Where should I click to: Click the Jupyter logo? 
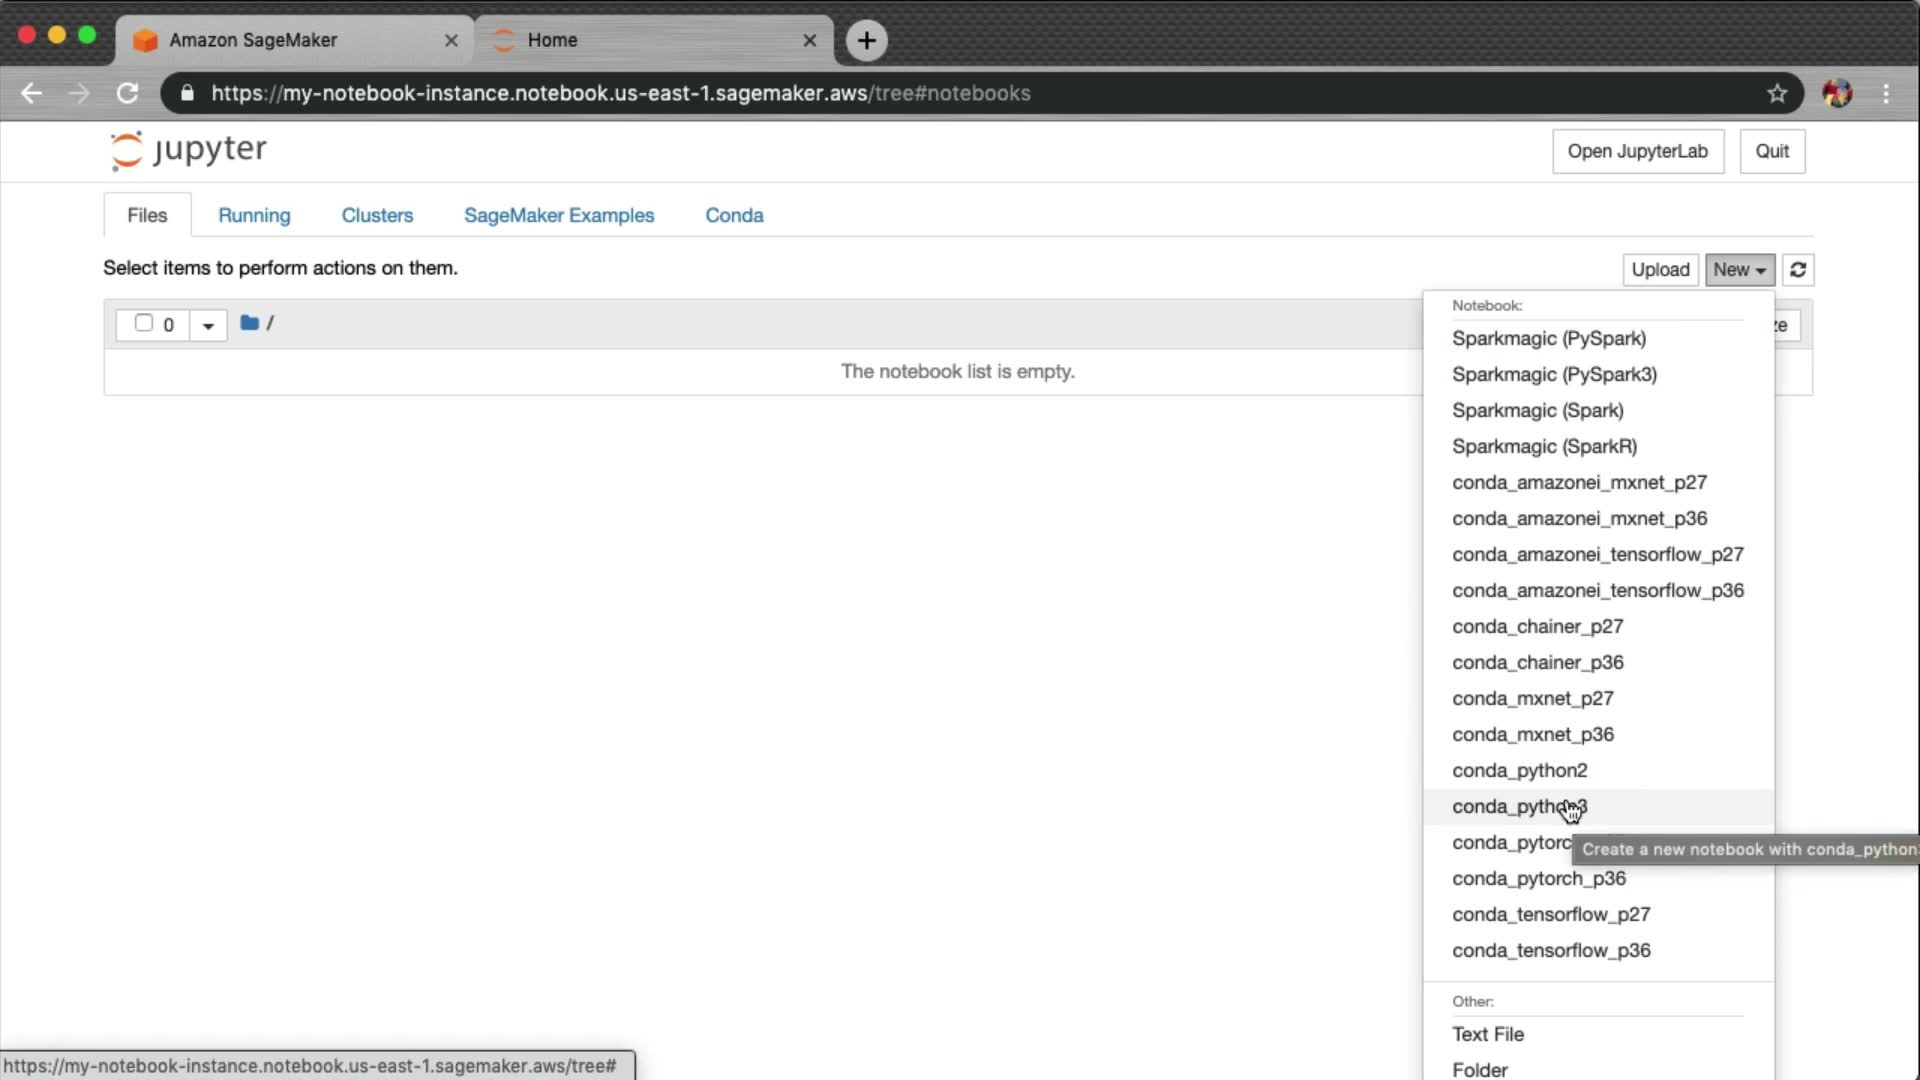tap(188, 150)
